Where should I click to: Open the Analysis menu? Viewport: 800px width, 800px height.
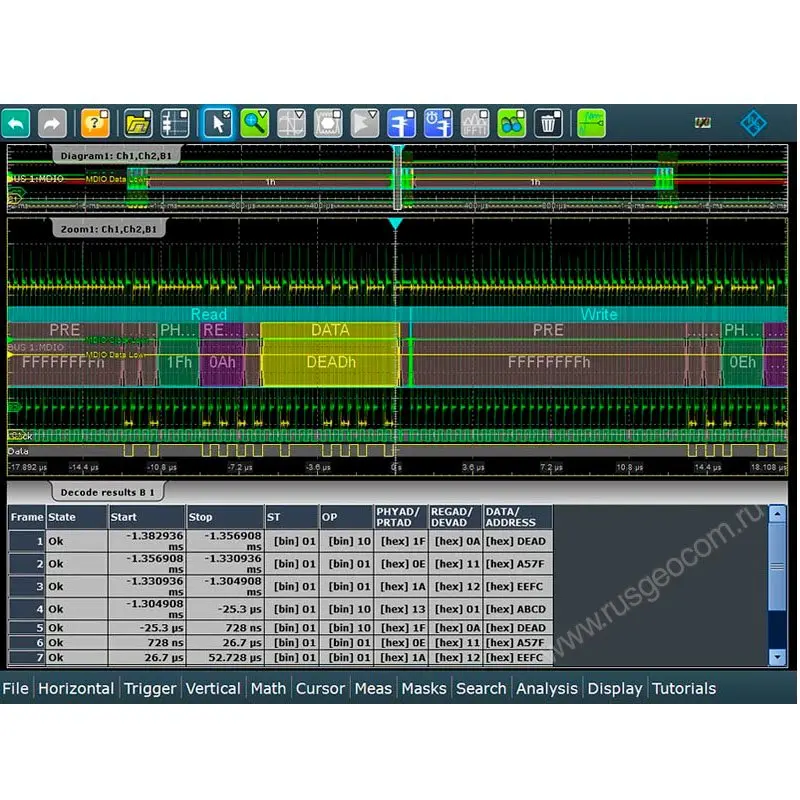[546, 688]
